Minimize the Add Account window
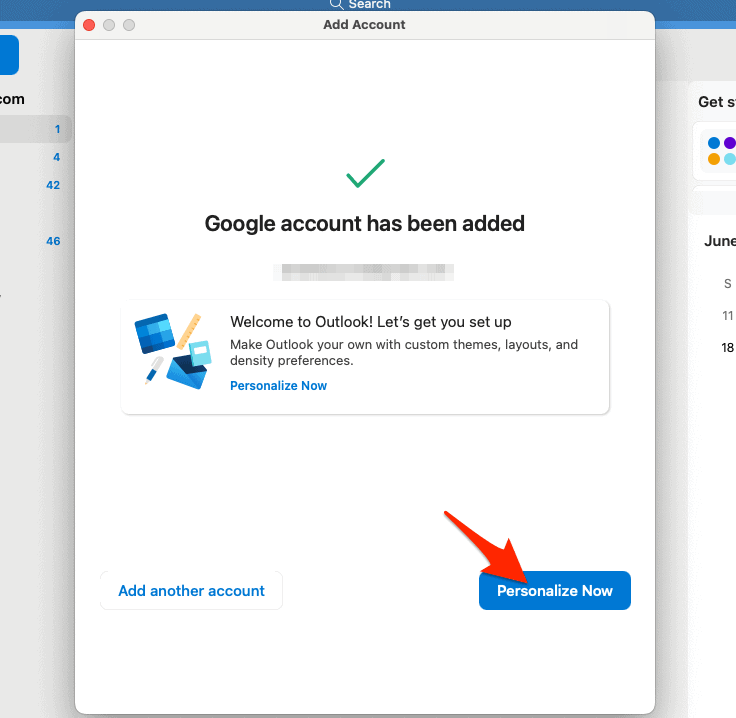 110,25
